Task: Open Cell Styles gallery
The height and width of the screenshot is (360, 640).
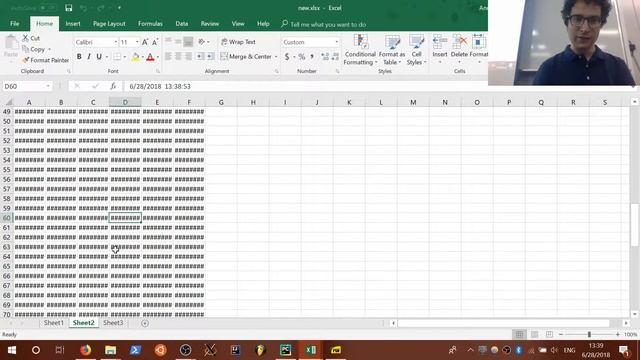Action: click(x=416, y=50)
